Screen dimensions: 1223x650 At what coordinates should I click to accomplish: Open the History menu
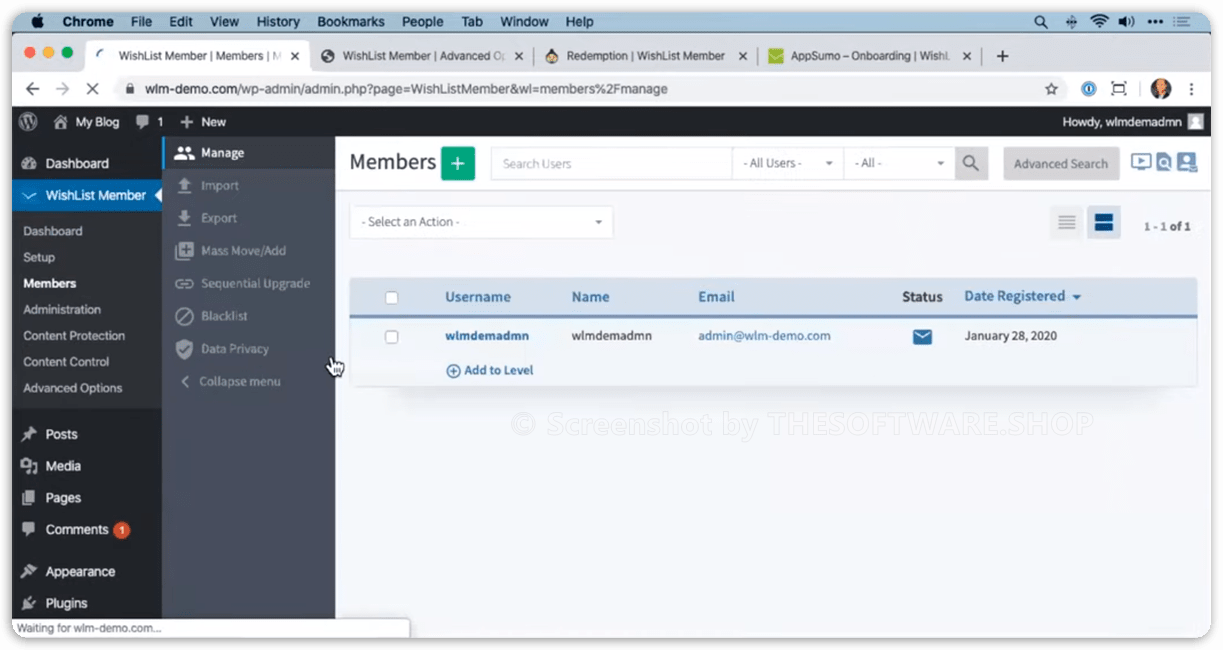click(278, 22)
